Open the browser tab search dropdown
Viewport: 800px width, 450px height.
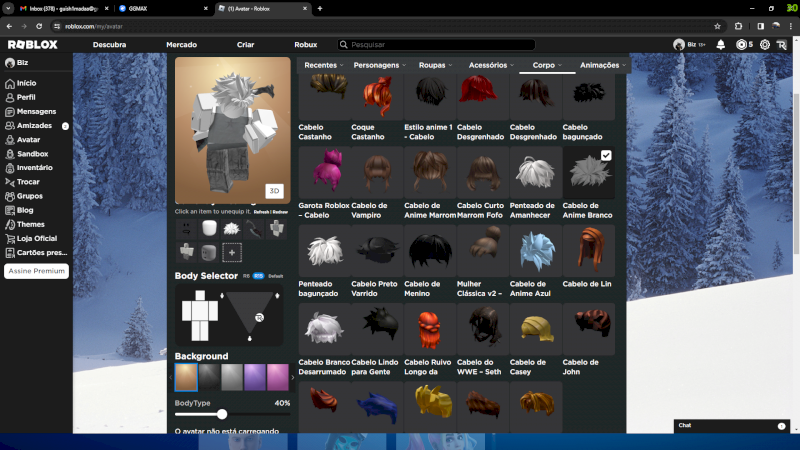click(x=8, y=9)
